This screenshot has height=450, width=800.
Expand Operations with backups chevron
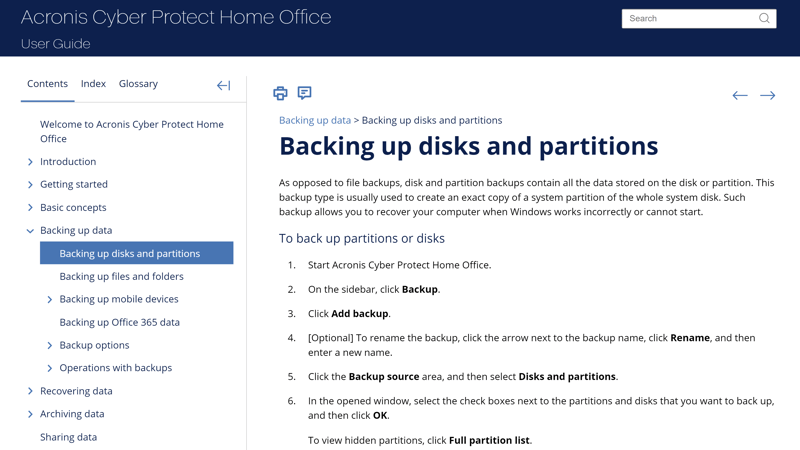coord(49,368)
